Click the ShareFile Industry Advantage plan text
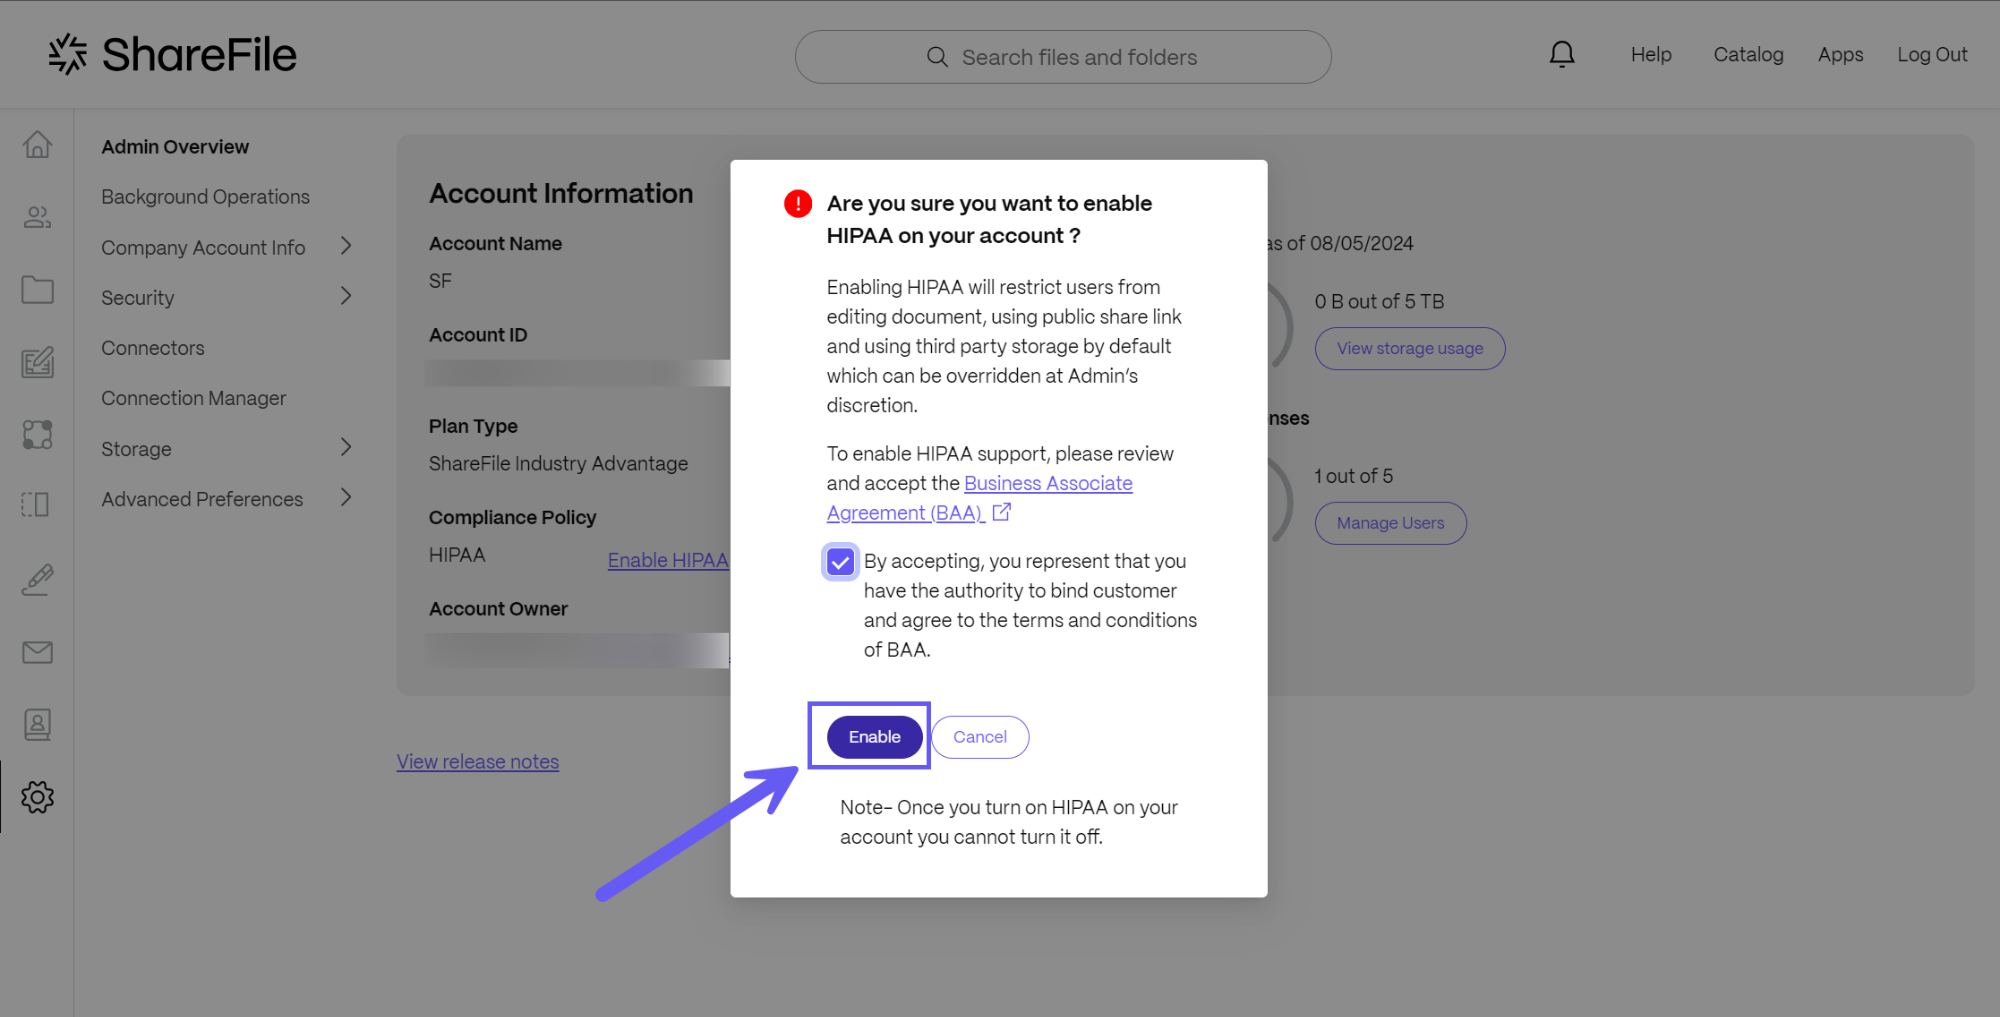The height and width of the screenshot is (1017, 2000). click(558, 464)
